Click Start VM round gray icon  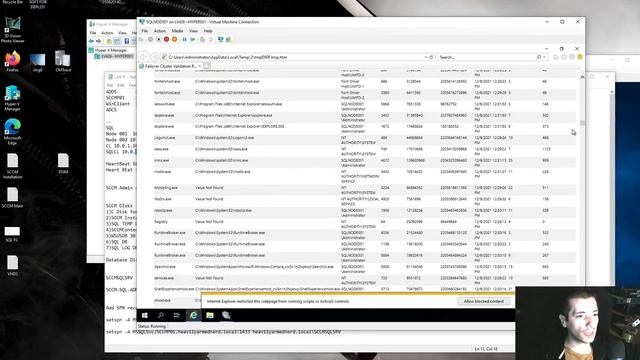(151, 40)
